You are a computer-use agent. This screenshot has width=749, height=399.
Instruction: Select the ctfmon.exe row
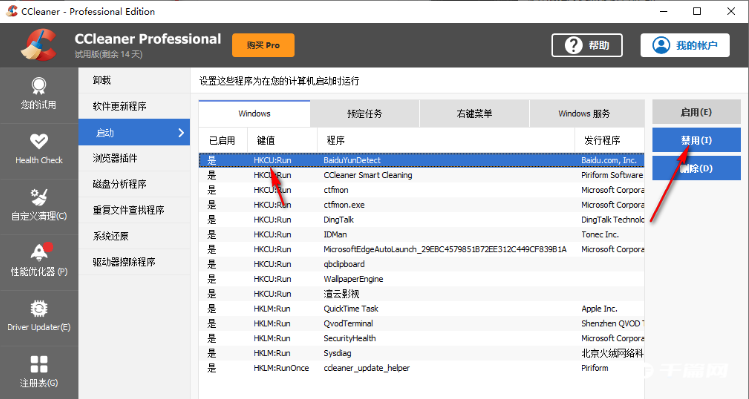point(421,205)
